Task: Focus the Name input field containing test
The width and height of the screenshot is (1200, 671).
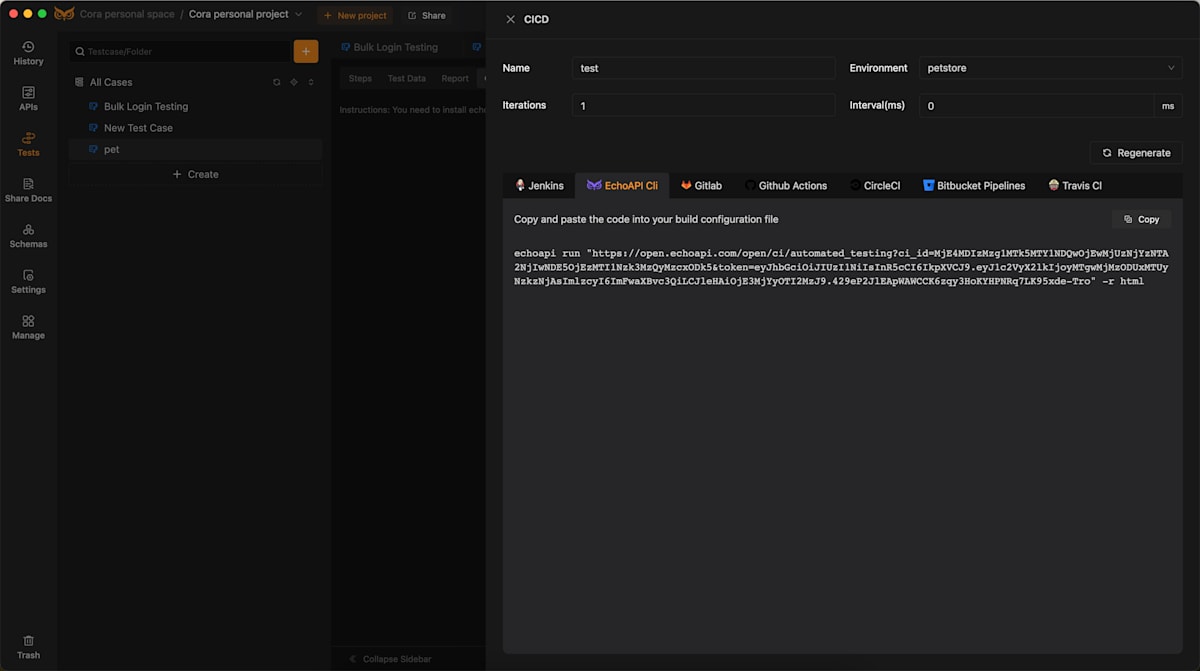Action: (704, 68)
